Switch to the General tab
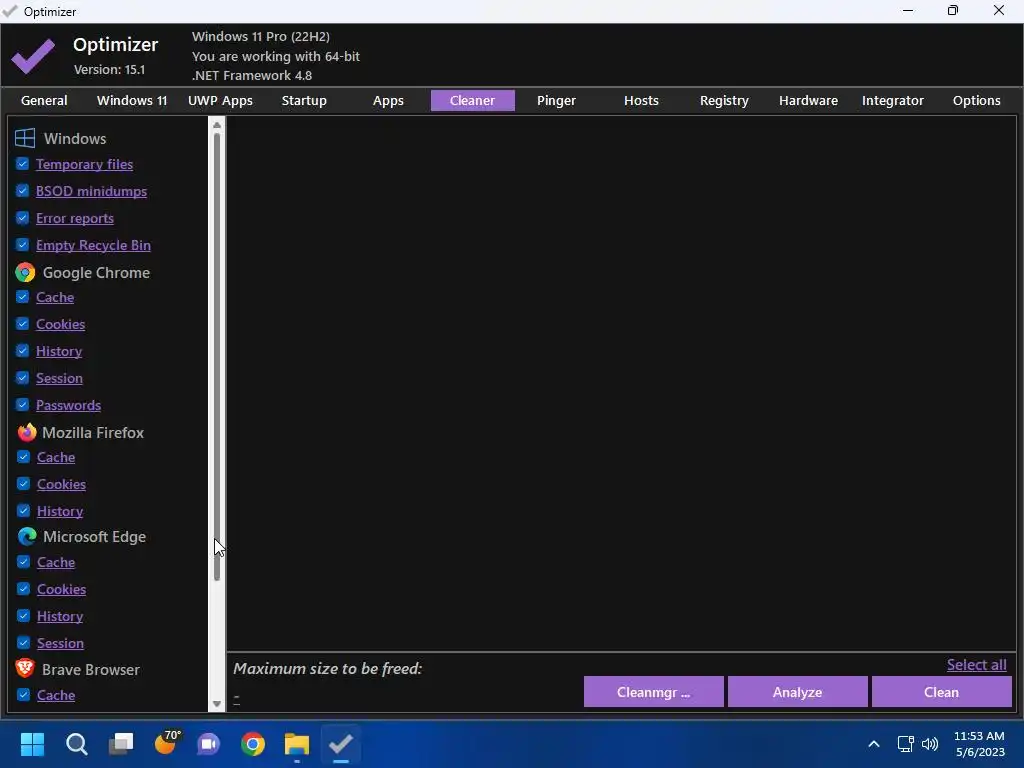 click(x=44, y=101)
